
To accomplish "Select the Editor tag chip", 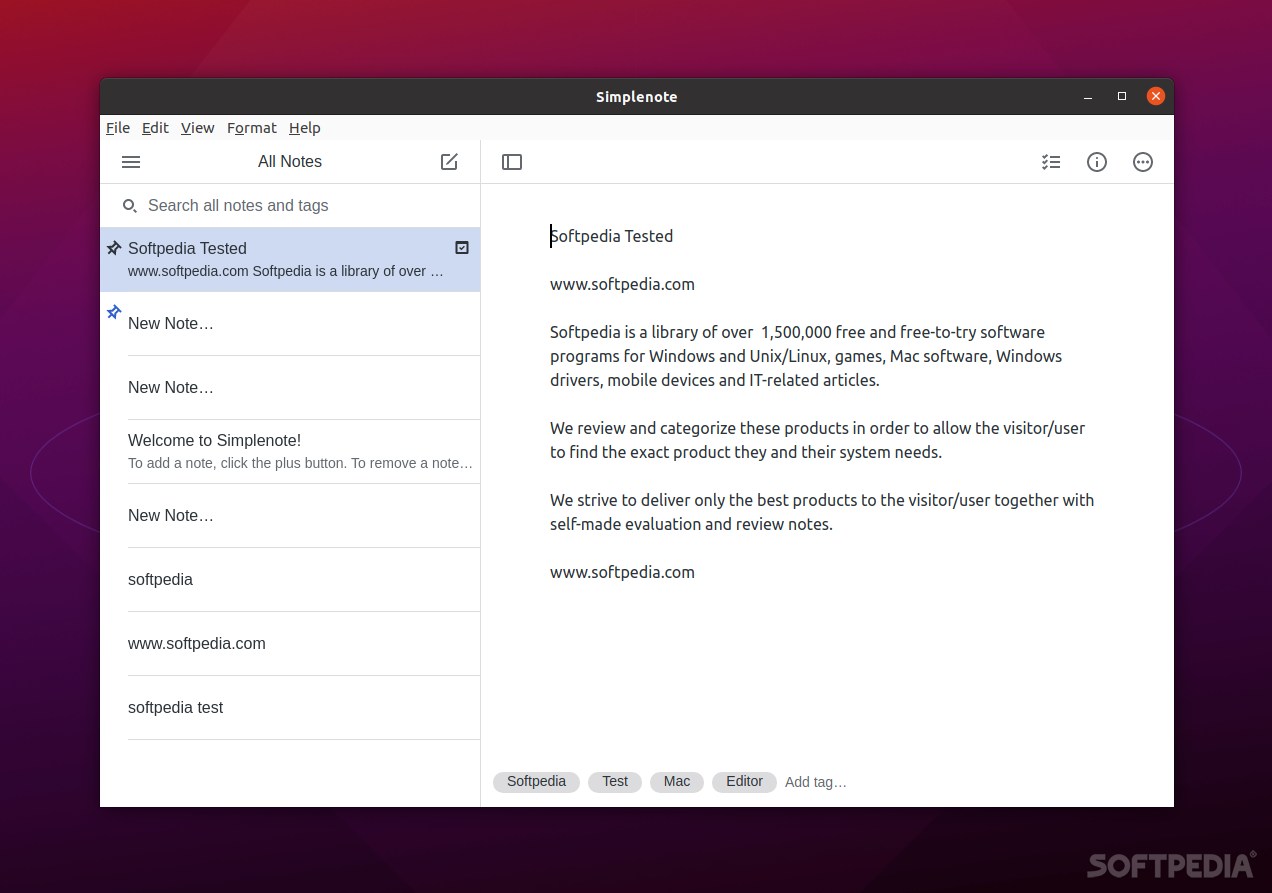I will tap(744, 782).
